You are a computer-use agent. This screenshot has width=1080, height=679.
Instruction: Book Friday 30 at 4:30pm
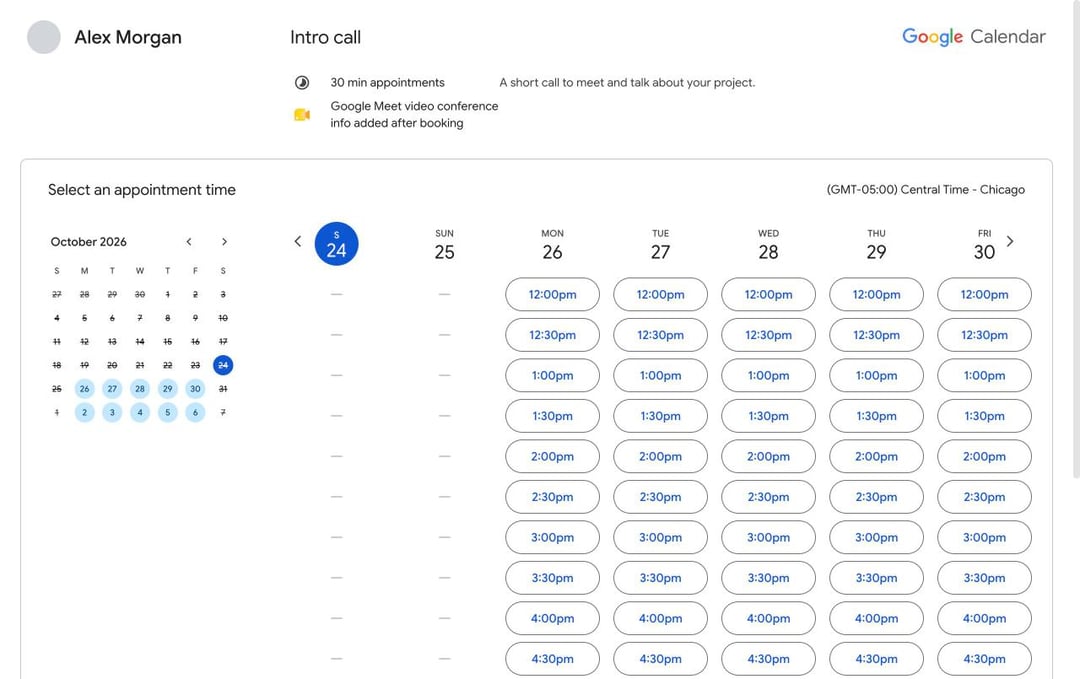(x=984, y=659)
